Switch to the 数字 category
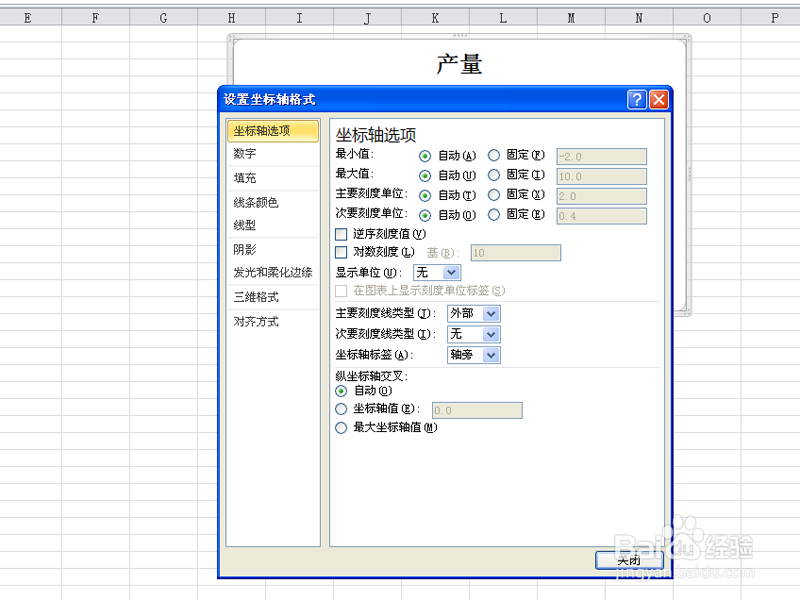Image resolution: width=800 pixels, height=600 pixels. (x=273, y=154)
